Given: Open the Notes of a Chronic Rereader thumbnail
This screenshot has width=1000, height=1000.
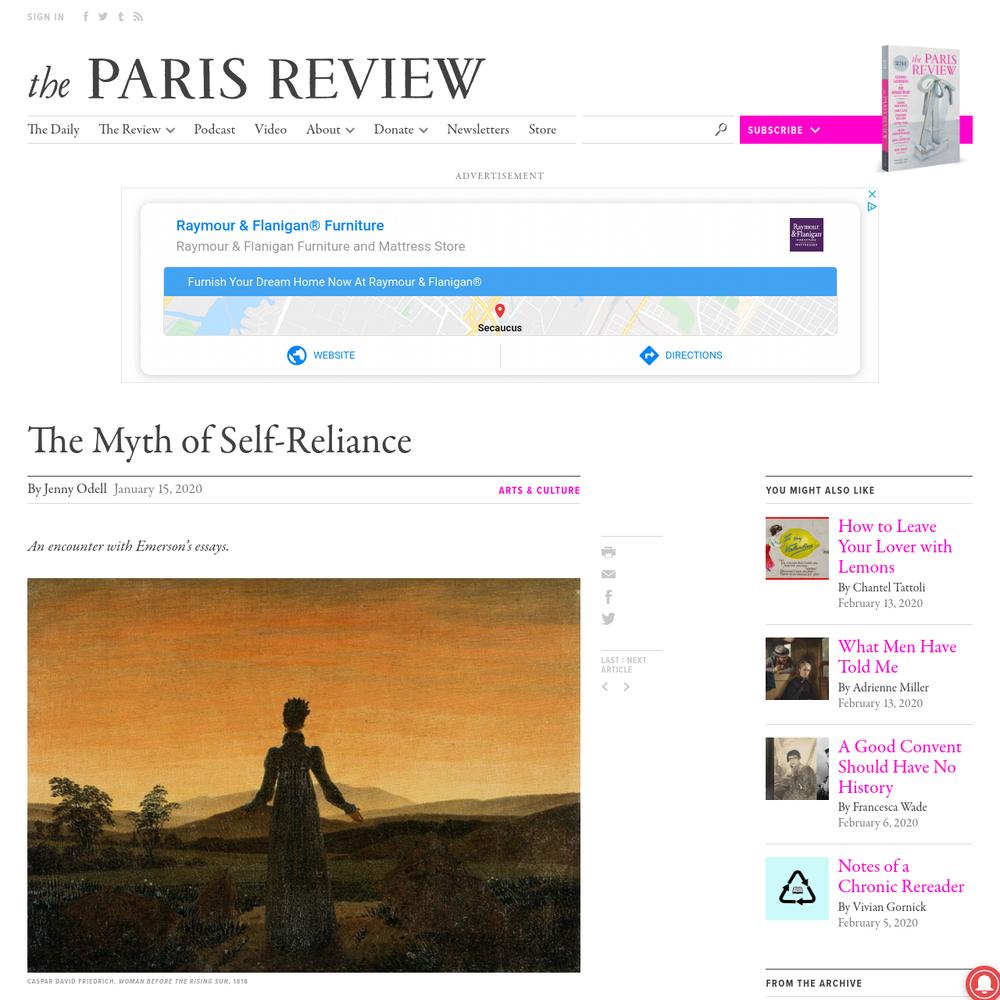Looking at the screenshot, I should click(797, 888).
